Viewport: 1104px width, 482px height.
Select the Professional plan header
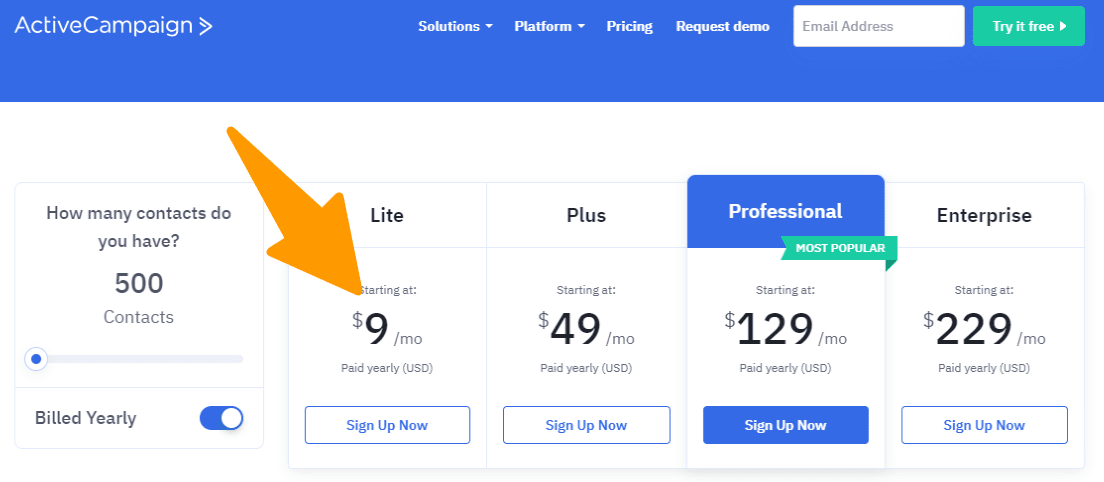click(x=785, y=211)
